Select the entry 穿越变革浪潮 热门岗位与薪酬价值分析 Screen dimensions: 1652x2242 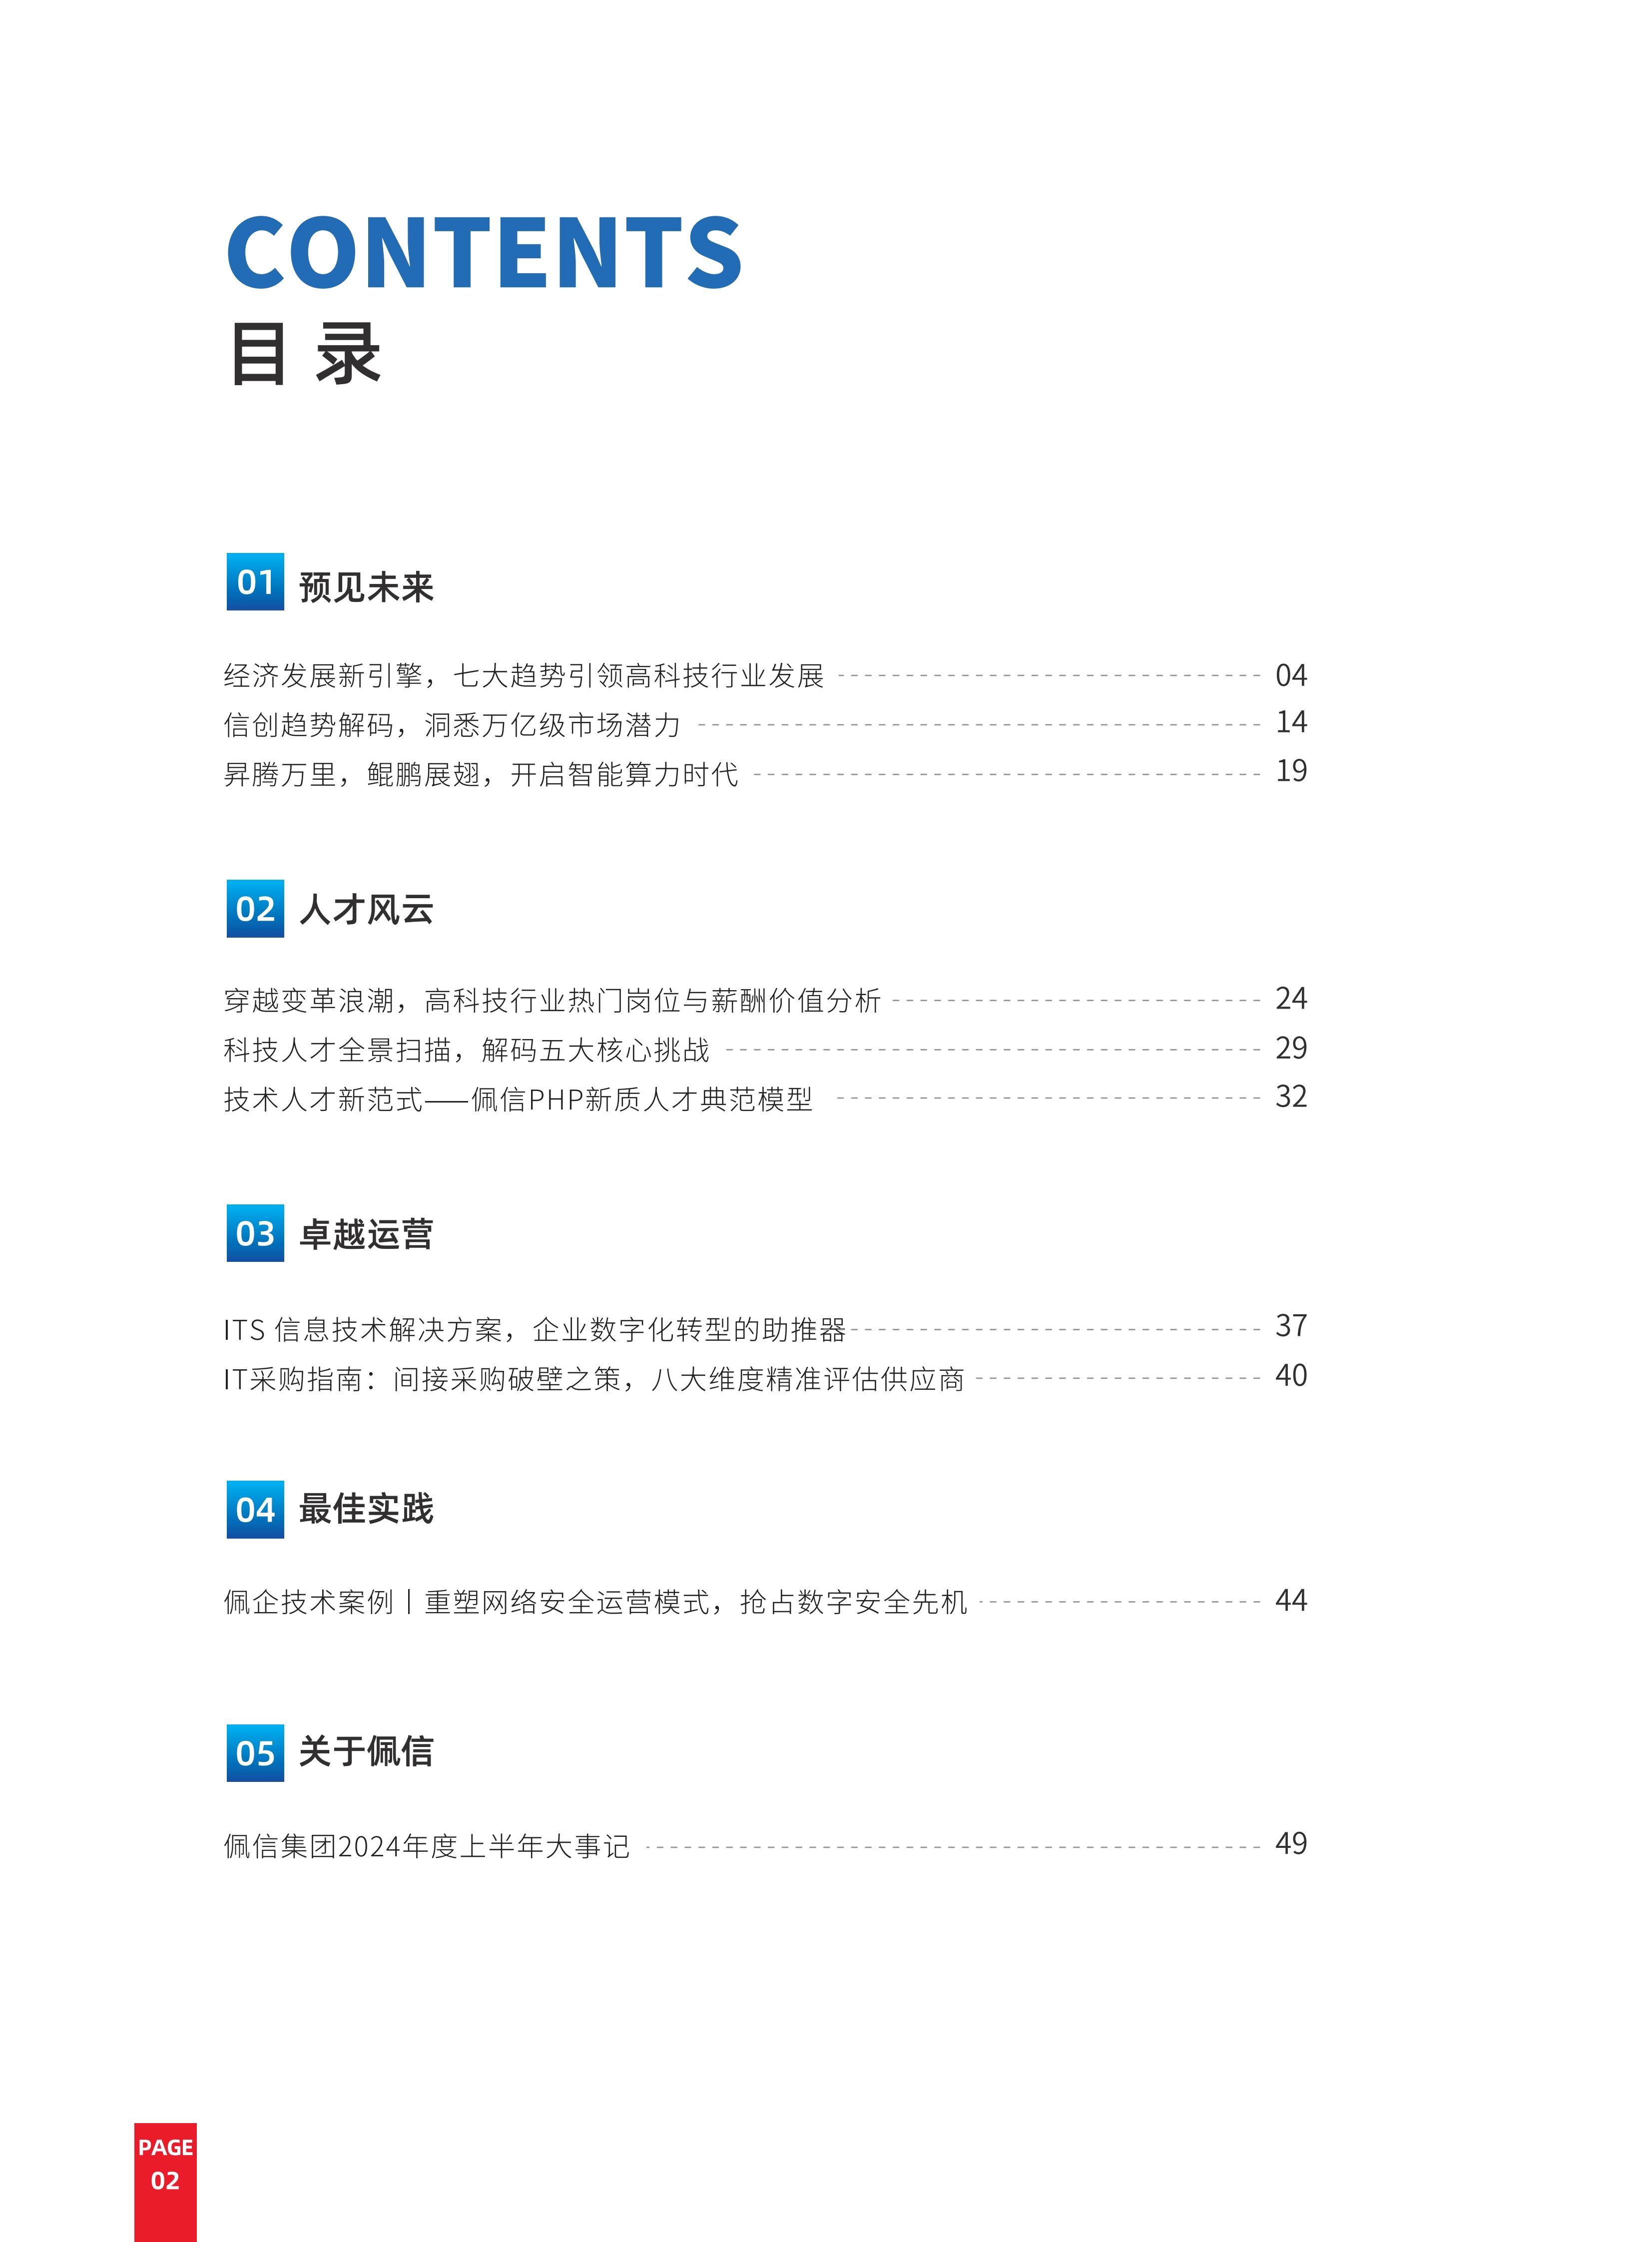pos(765,1000)
